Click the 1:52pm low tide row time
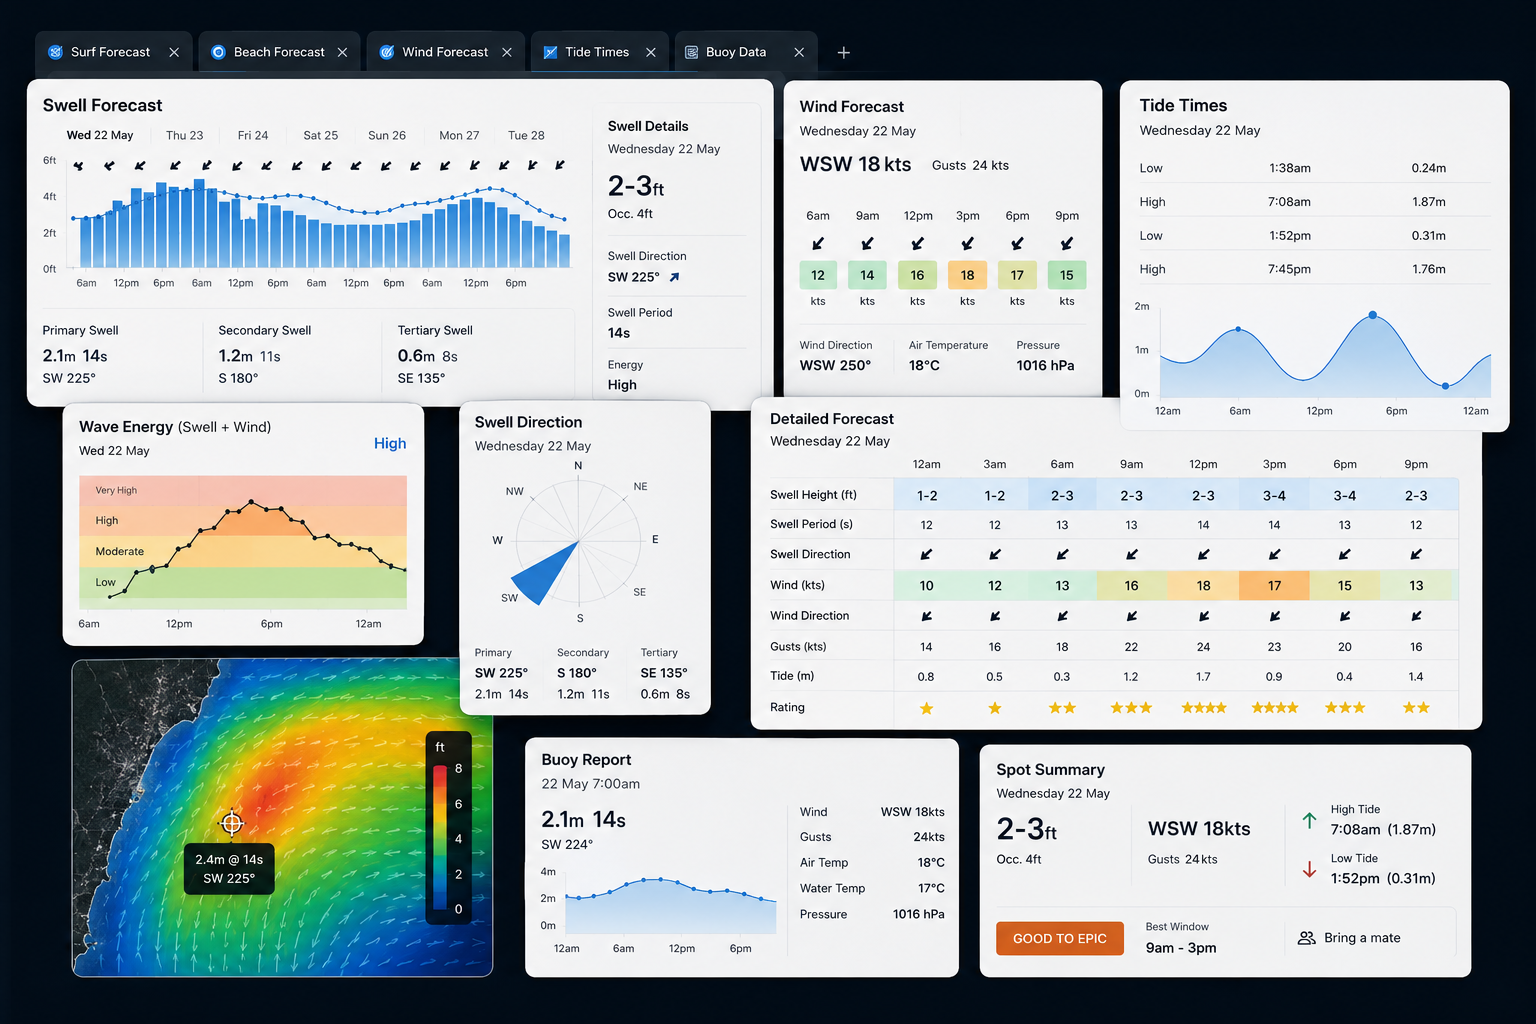The image size is (1536, 1024). pos(1289,236)
